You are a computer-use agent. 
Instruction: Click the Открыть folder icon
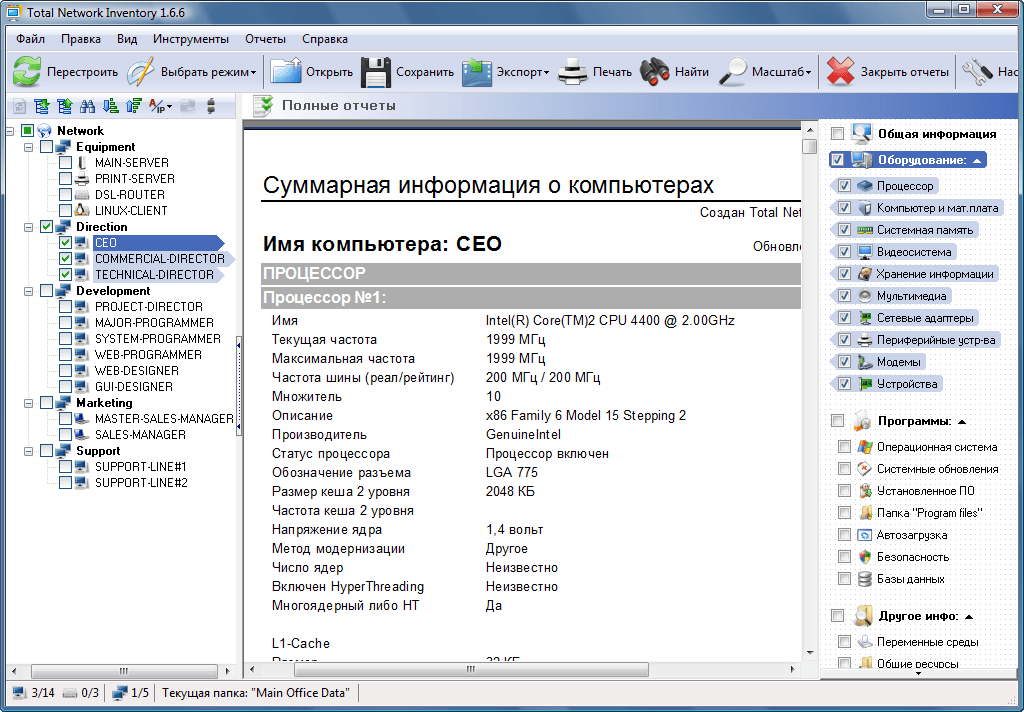pyautogui.click(x=285, y=71)
